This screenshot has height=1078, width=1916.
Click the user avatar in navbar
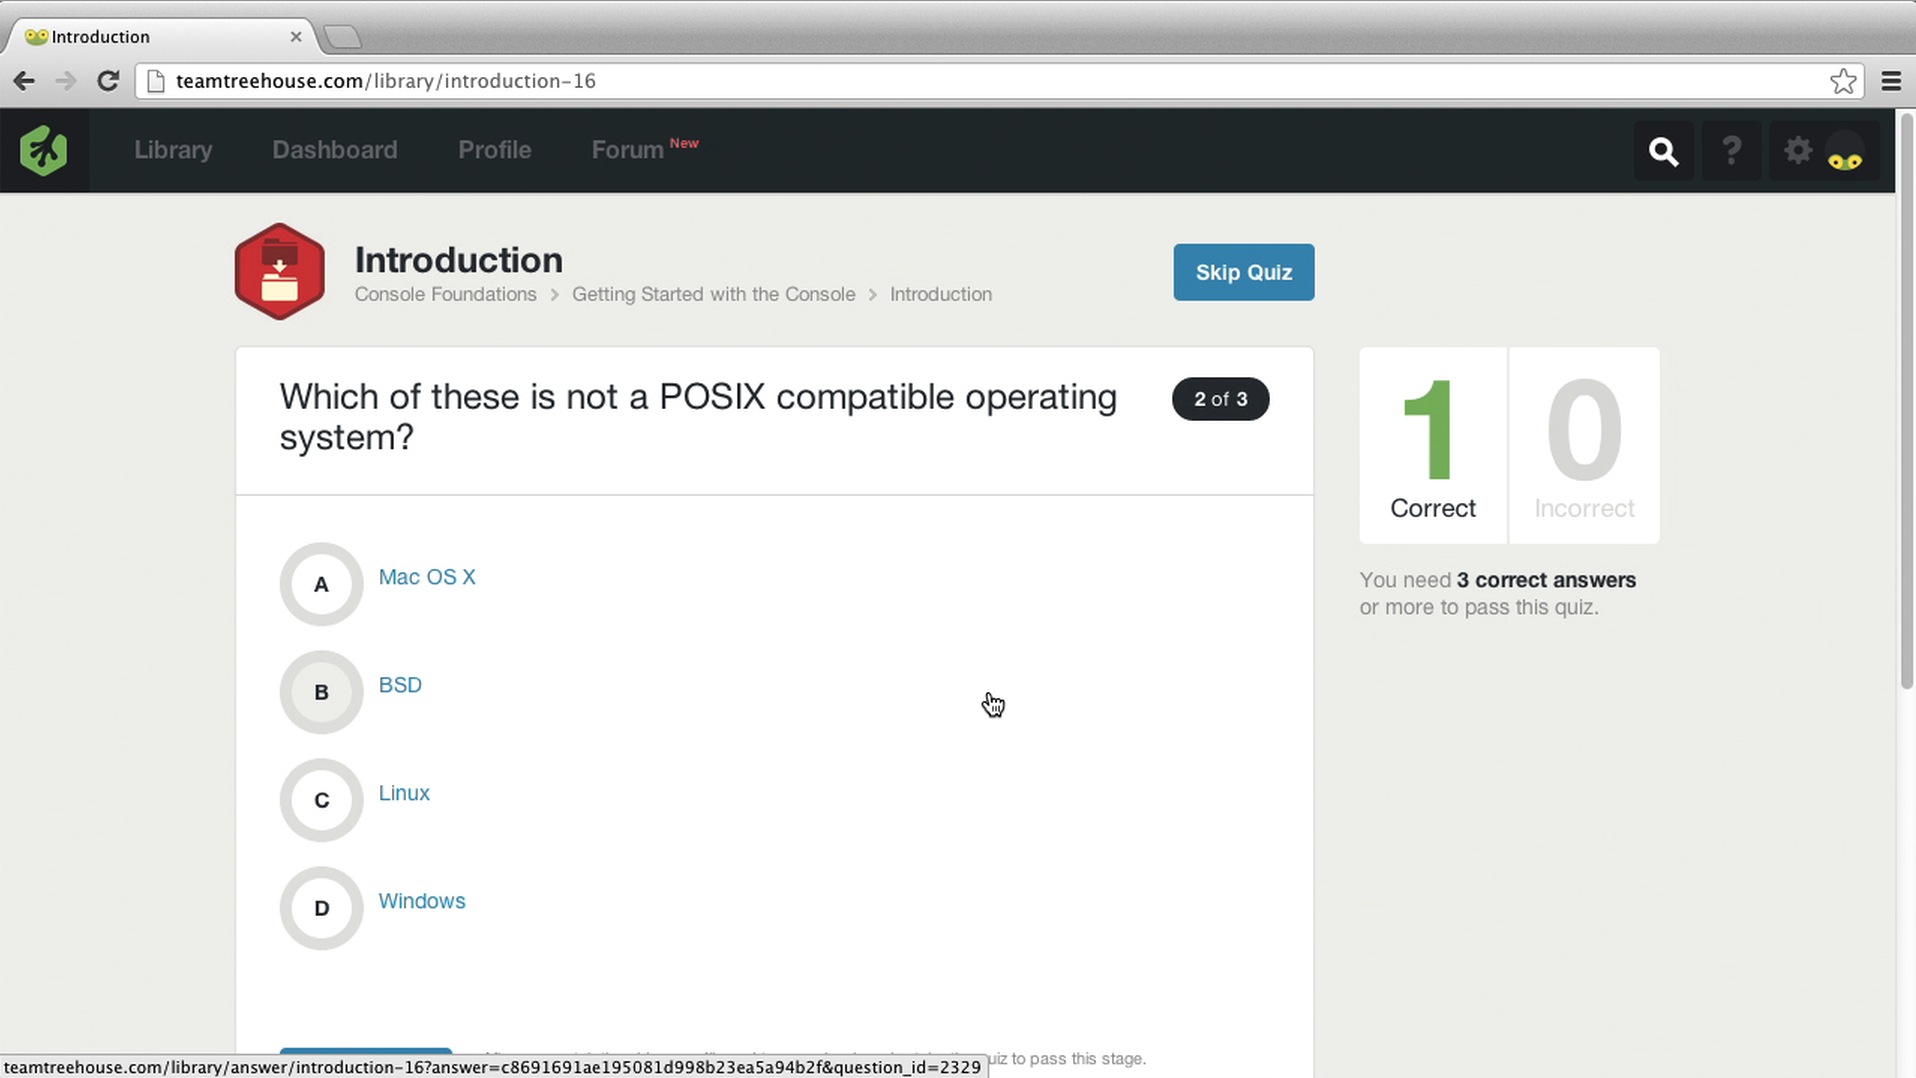point(1845,152)
